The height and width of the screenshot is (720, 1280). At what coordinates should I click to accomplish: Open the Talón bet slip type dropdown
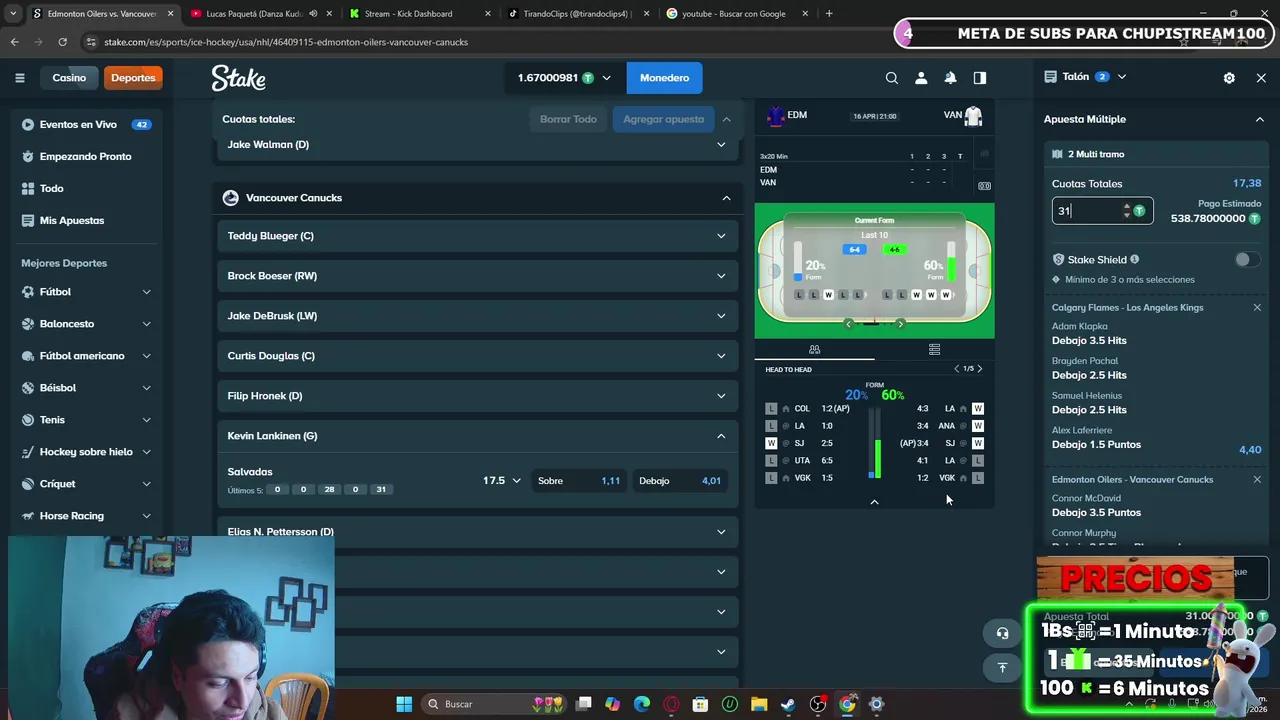point(1121,77)
